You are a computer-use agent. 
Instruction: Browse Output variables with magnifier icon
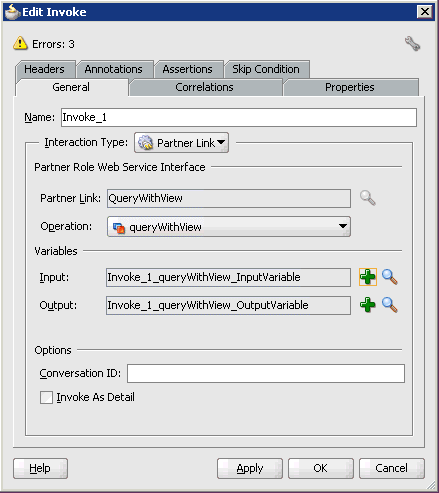click(389, 305)
